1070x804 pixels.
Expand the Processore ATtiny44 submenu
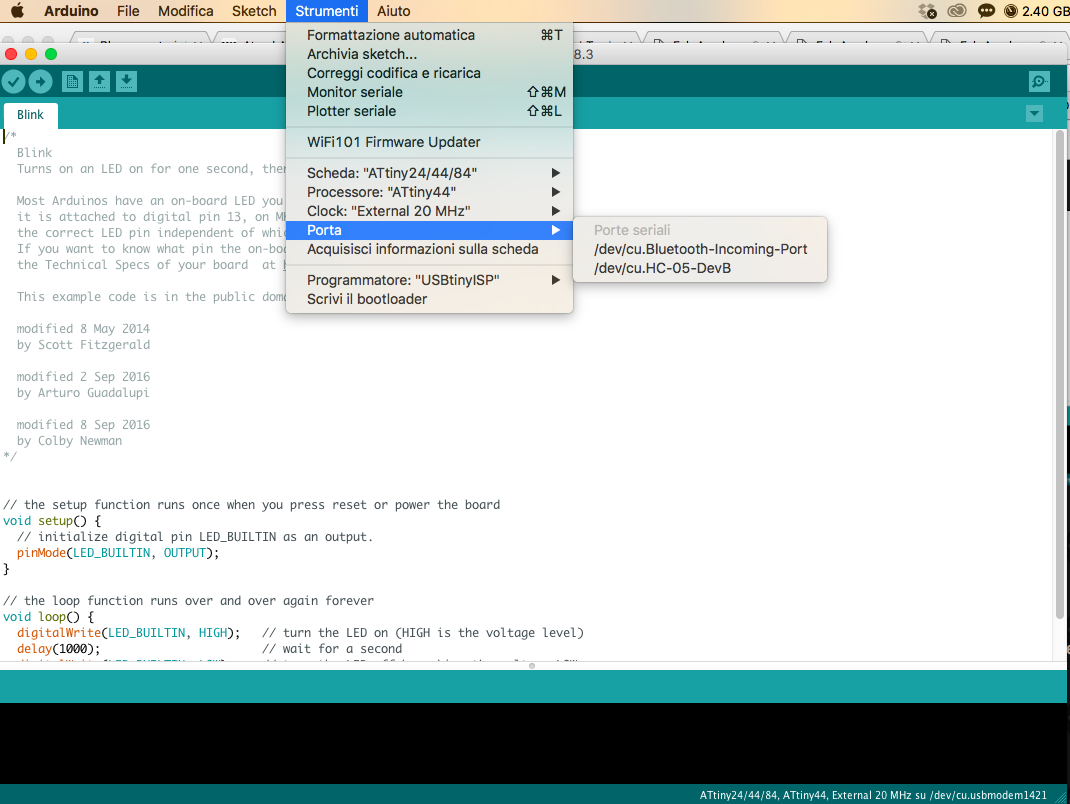tap(429, 192)
